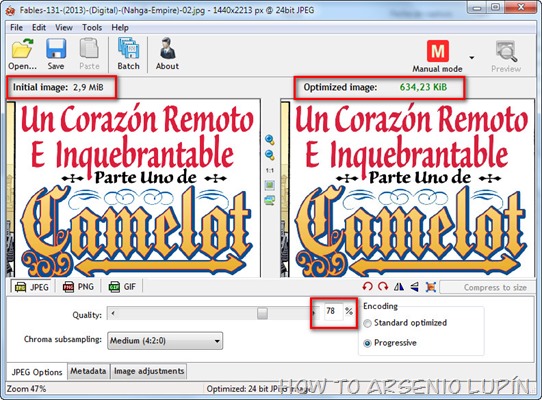542x400 pixels.
Task: Open the File menu
Action: [x=16, y=27]
